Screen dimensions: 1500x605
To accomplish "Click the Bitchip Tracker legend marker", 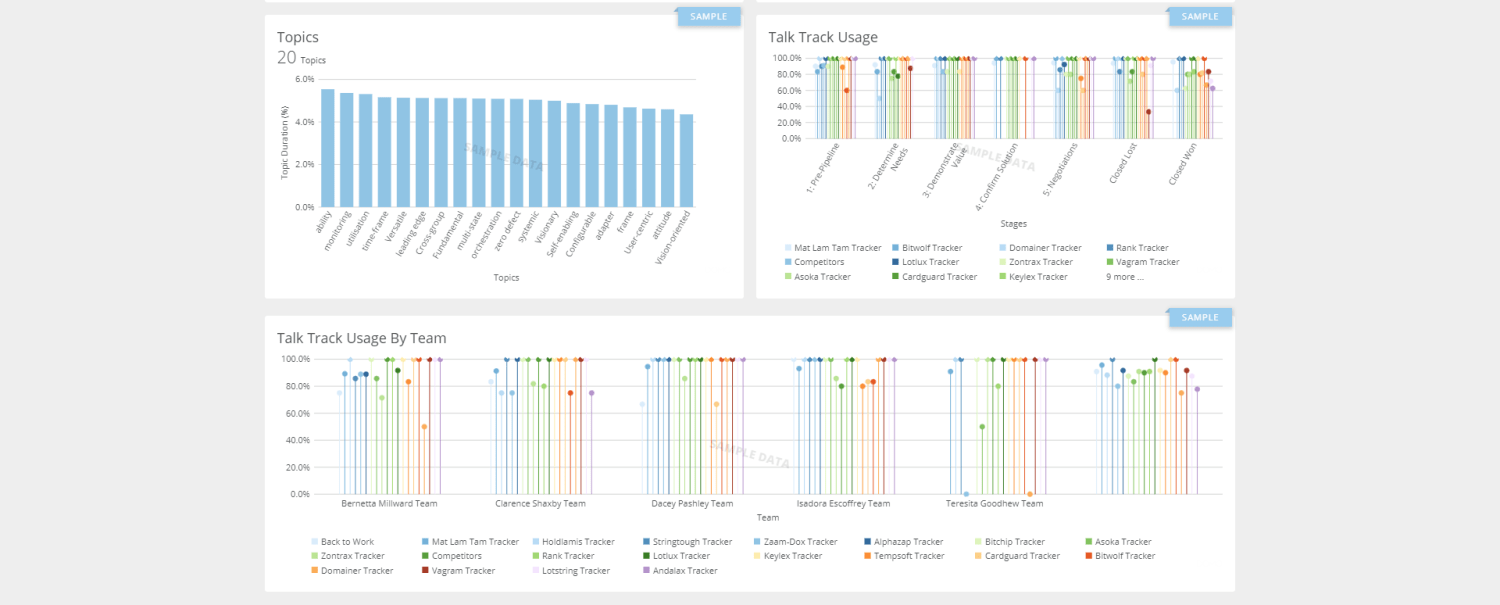I will coord(978,542).
